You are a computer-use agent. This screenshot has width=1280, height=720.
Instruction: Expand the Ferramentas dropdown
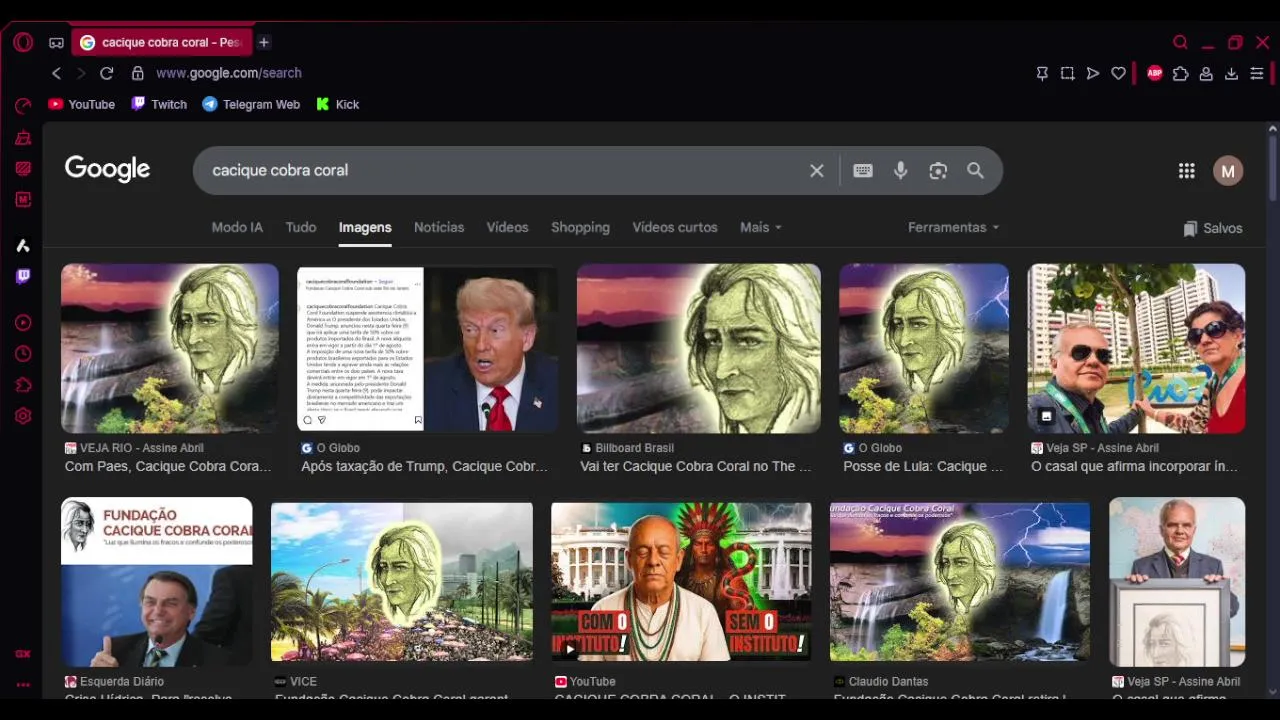[953, 227]
